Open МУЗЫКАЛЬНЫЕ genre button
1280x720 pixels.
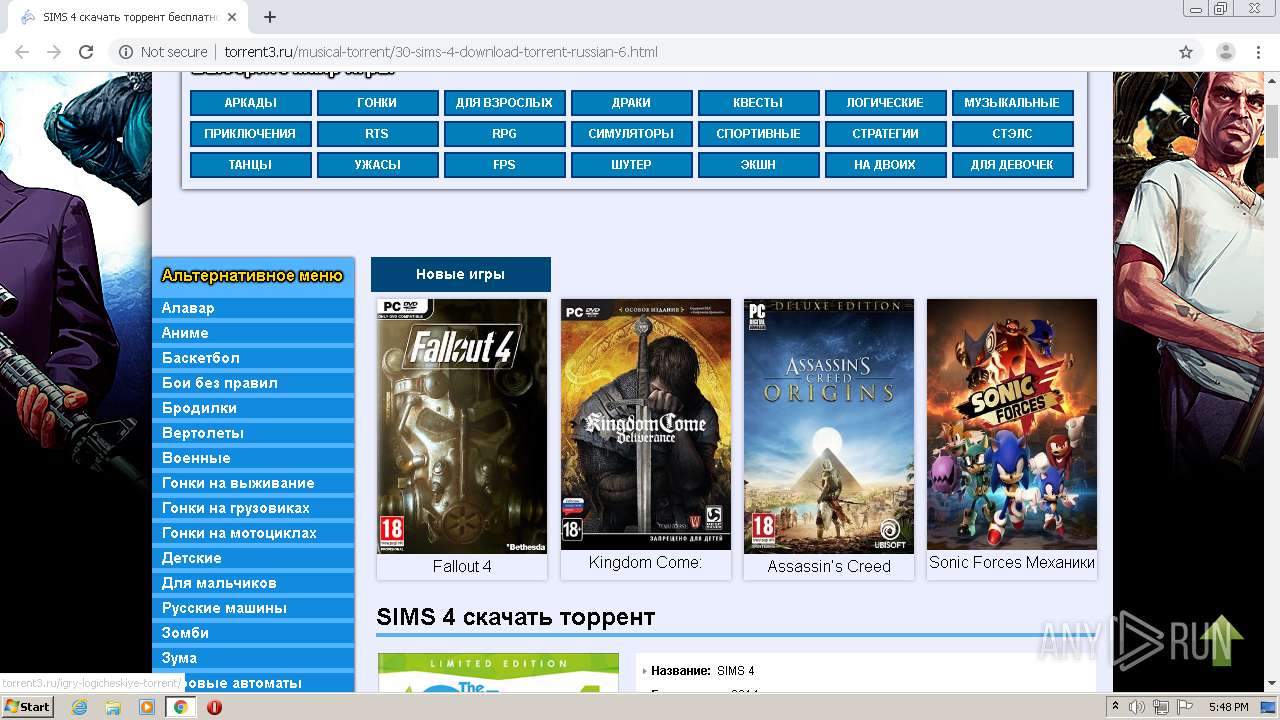point(1013,103)
